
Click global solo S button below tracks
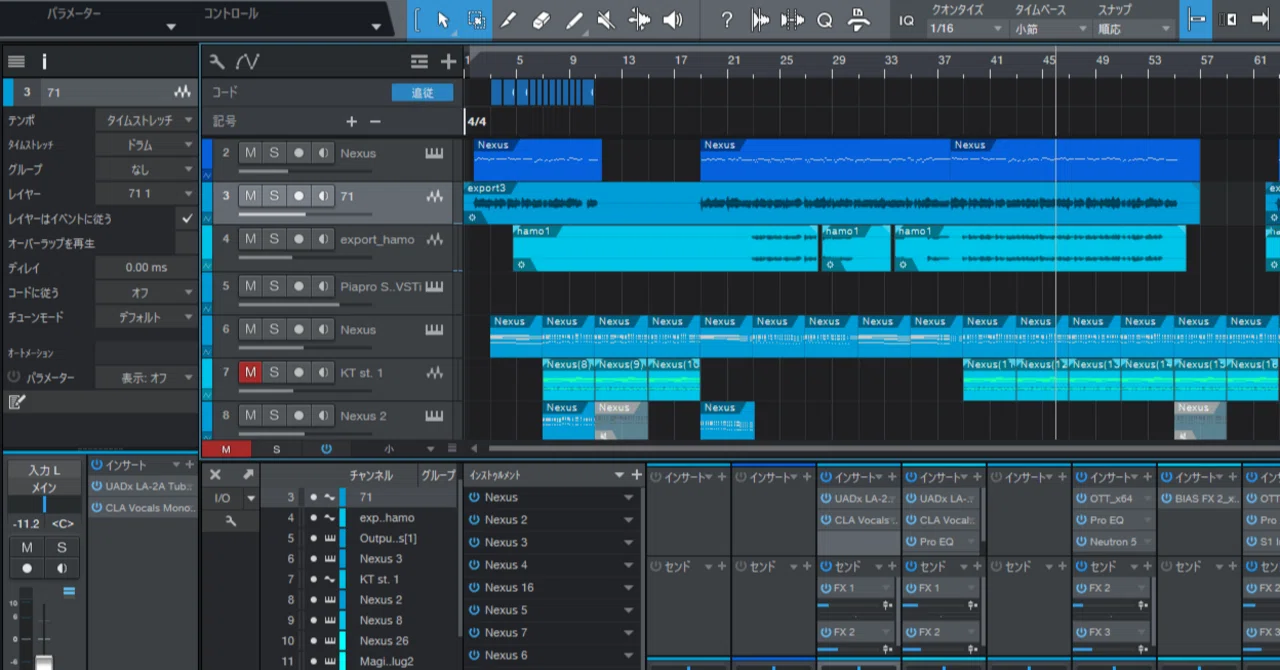pos(277,449)
